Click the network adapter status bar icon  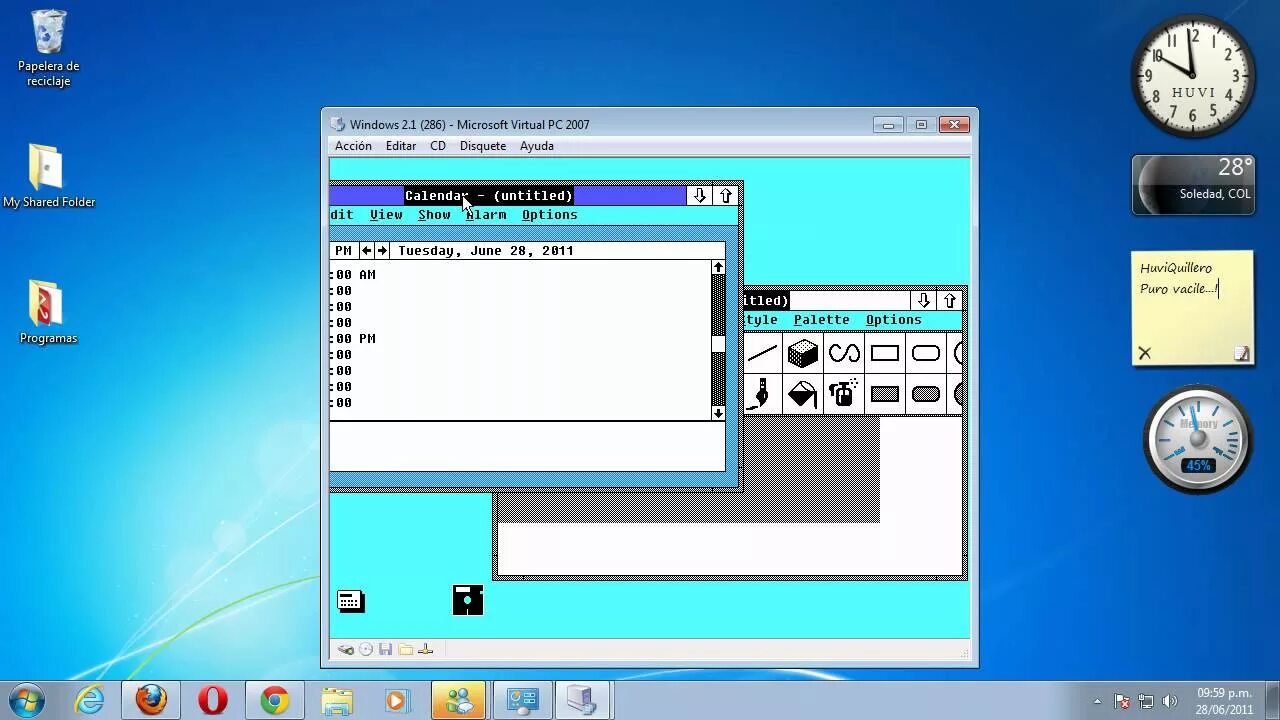pos(425,650)
